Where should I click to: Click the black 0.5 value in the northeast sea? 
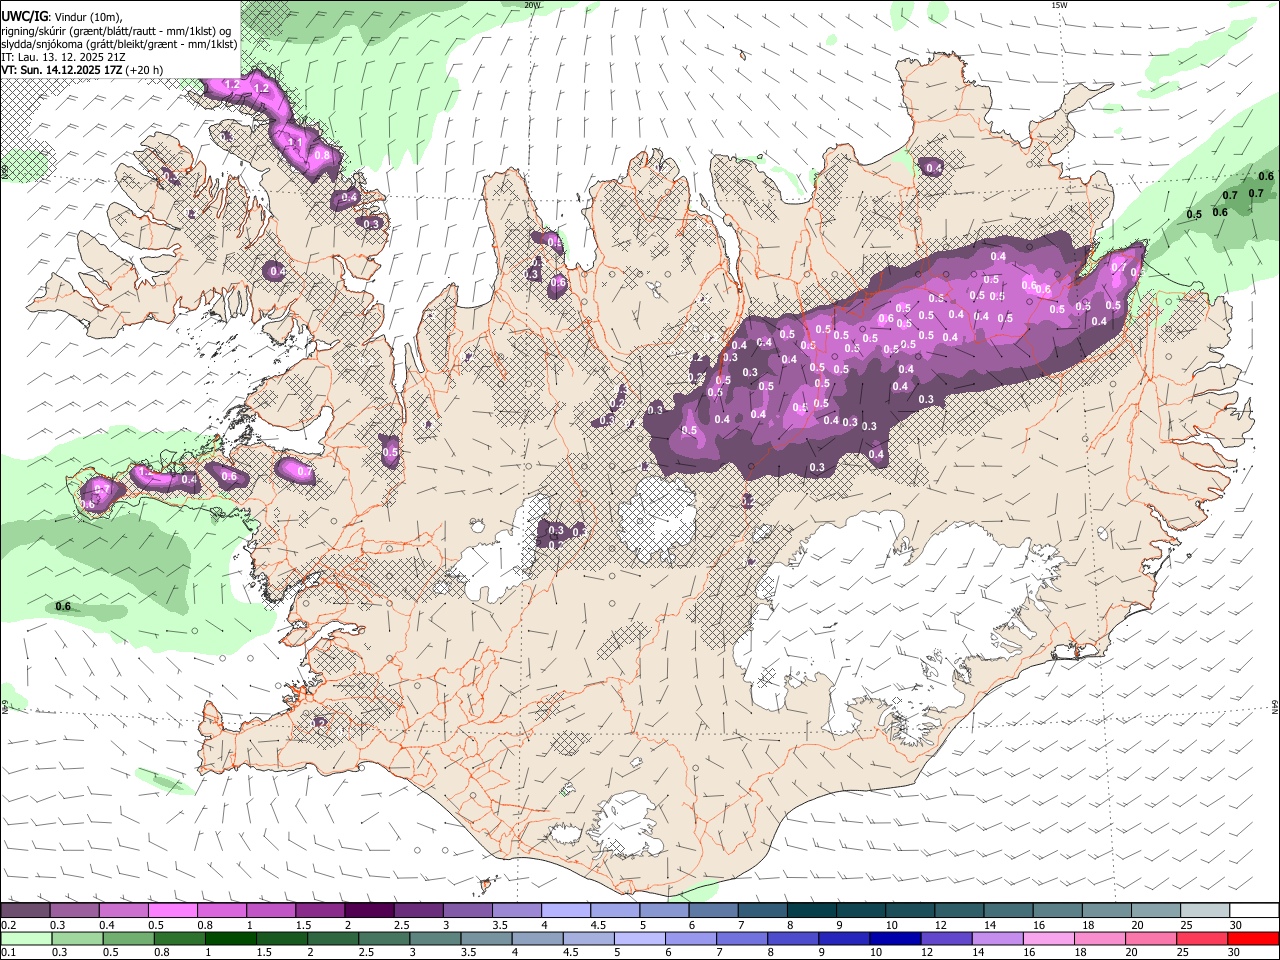coord(1194,214)
